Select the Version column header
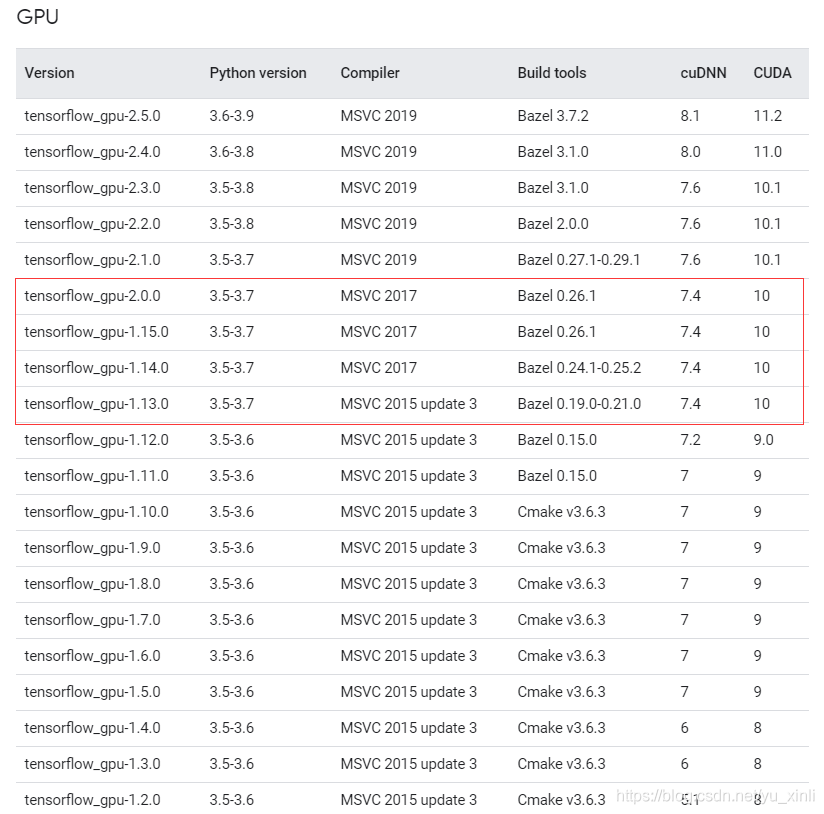Screen dimensions: 824x814 pos(49,73)
